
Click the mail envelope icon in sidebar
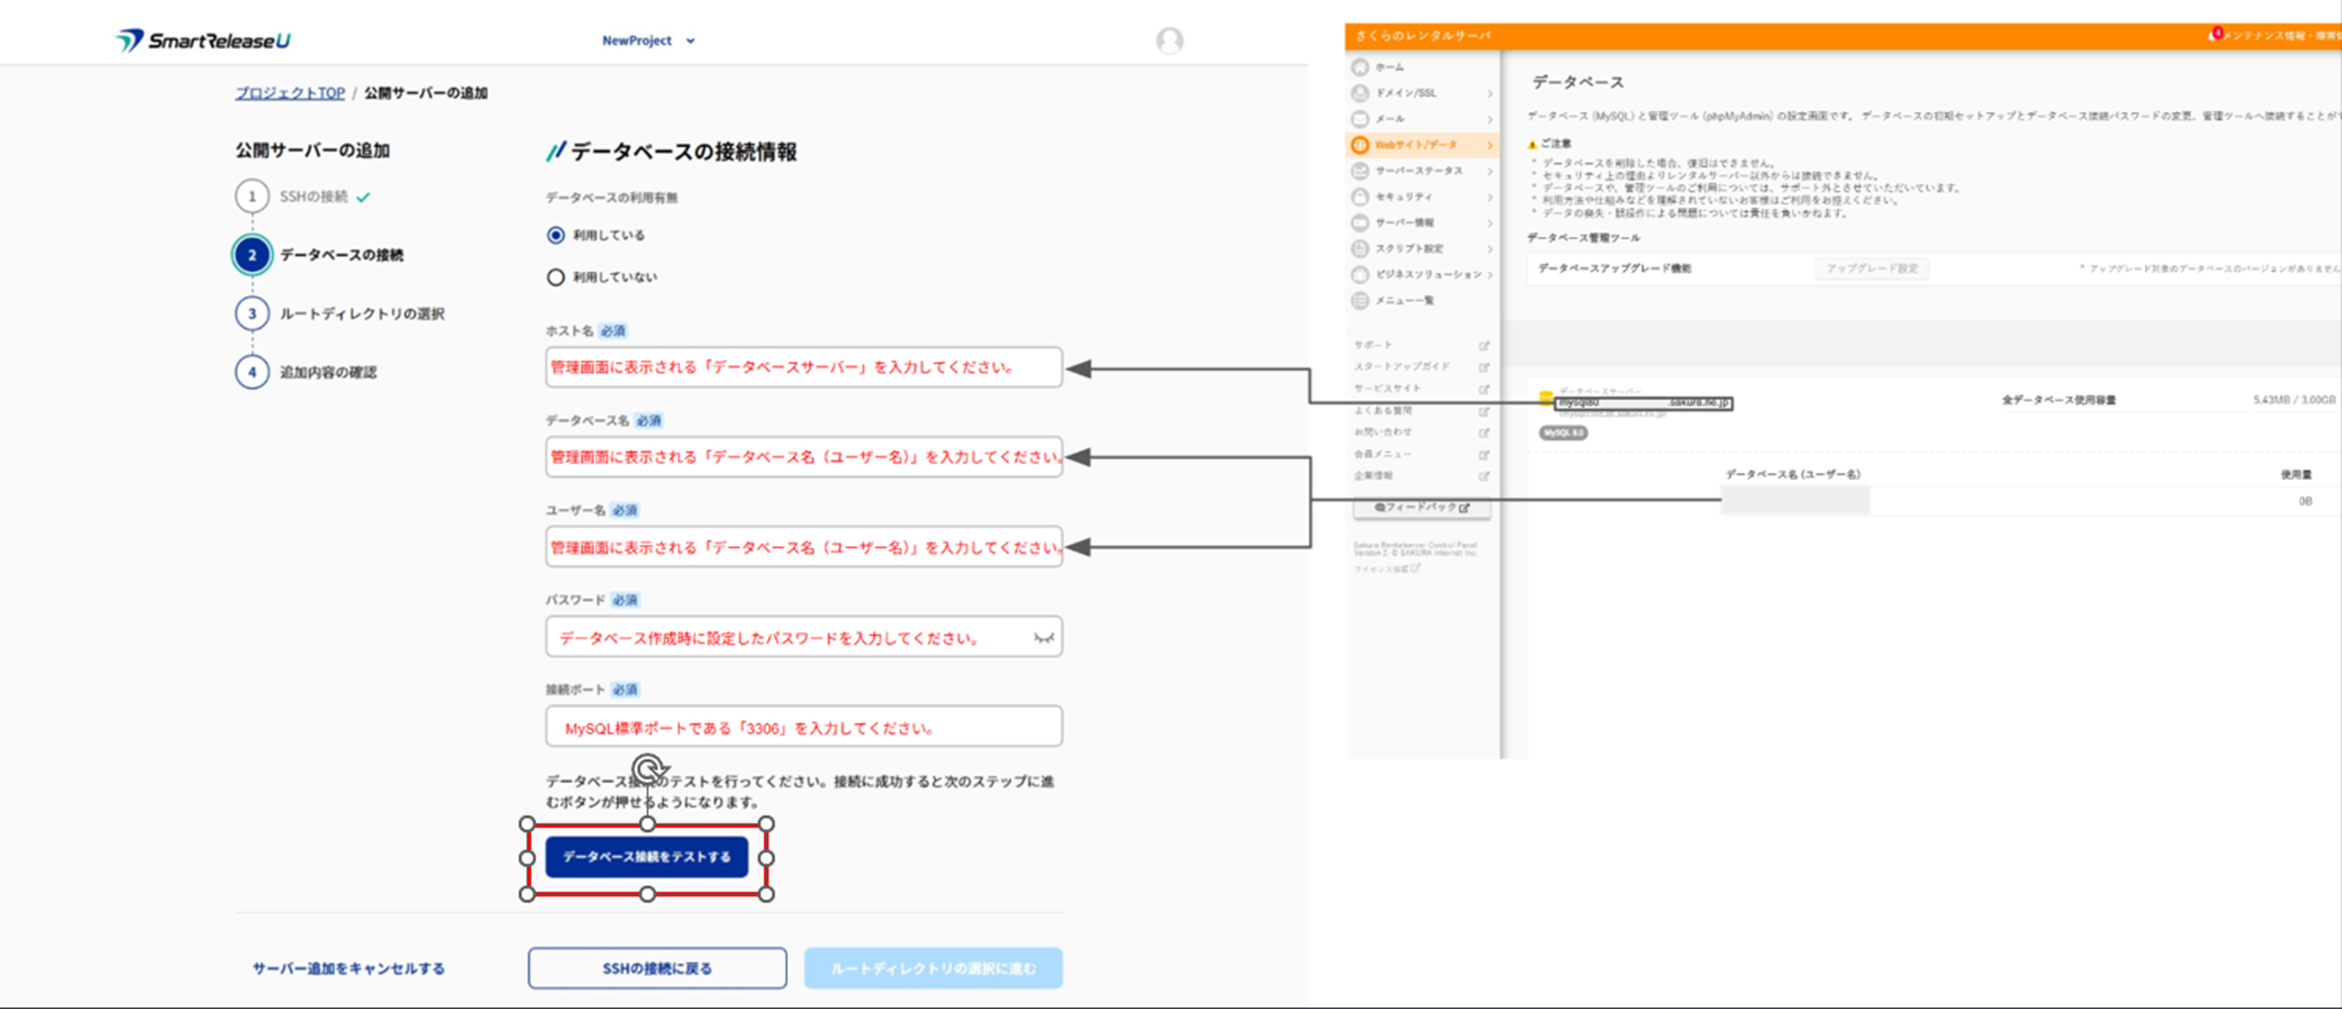[x=1360, y=119]
